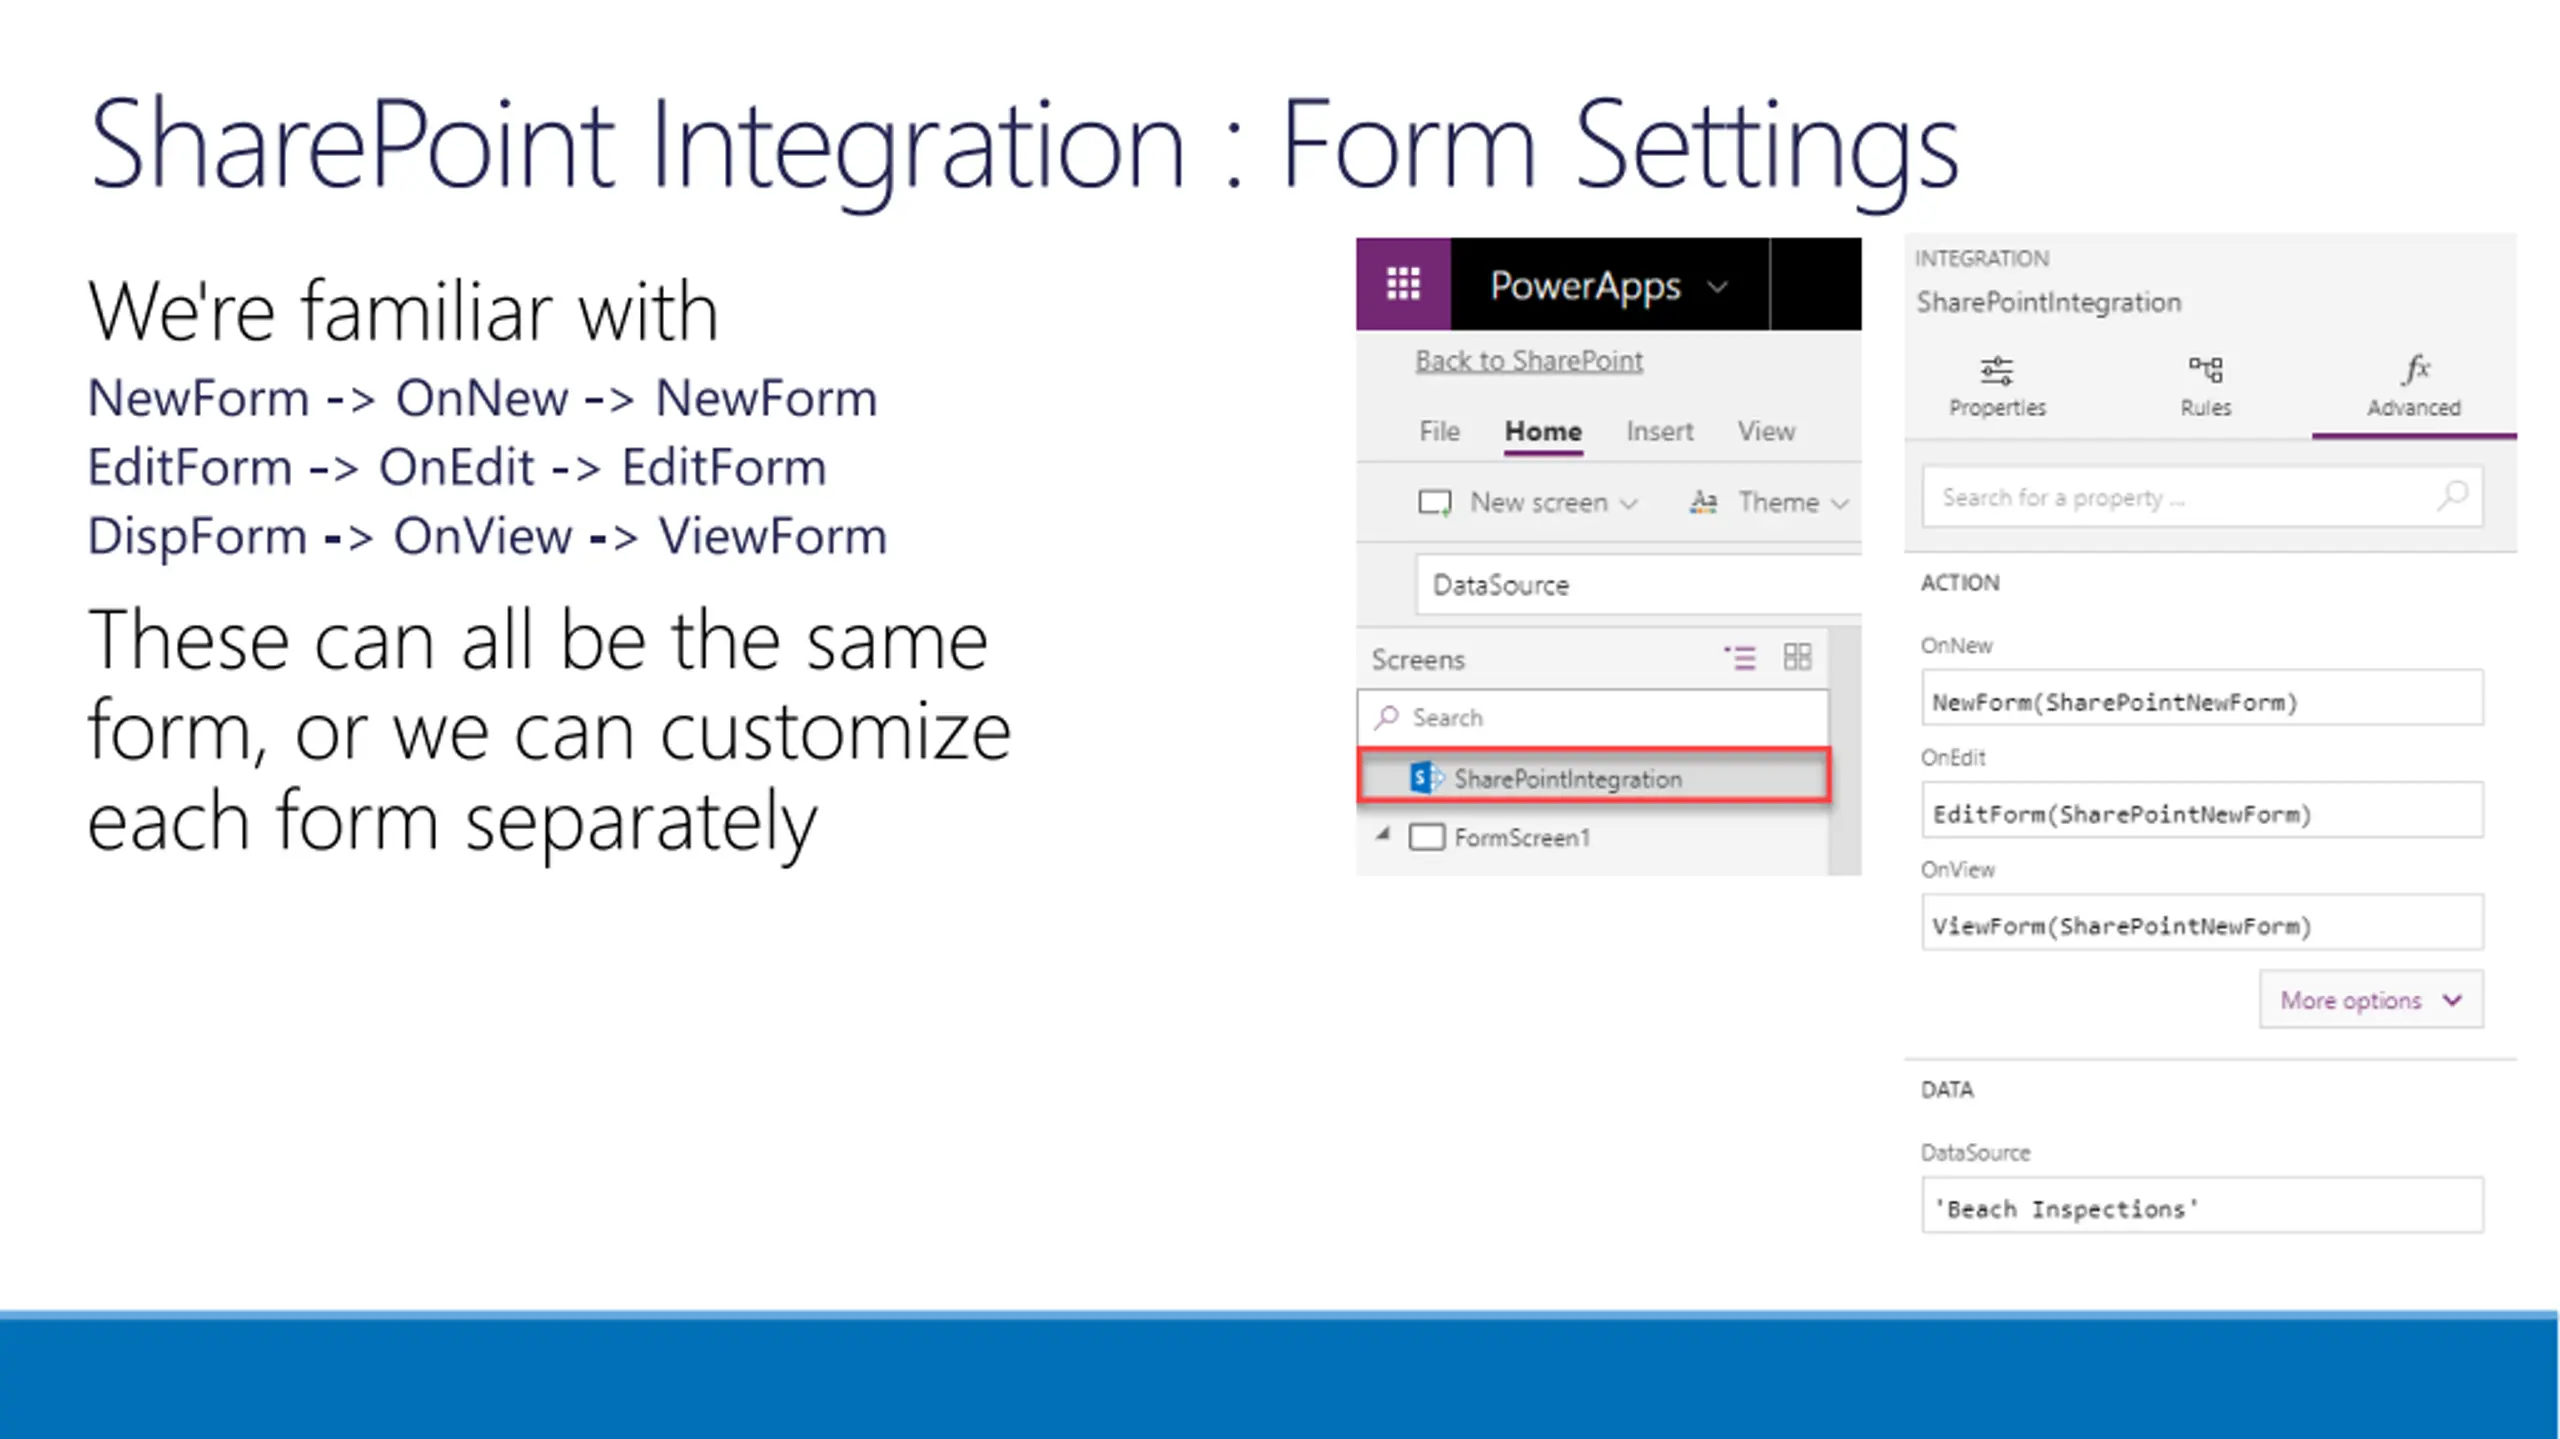The image size is (2560, 1439).
Task: Expand the More options button
Action: click(2370, 999)
